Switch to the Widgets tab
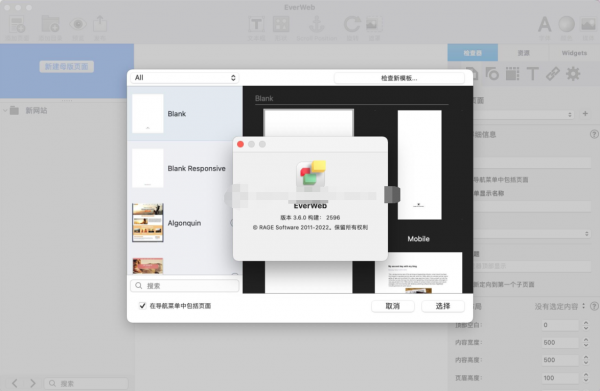The image size is (600, 391). click(574, 53)
